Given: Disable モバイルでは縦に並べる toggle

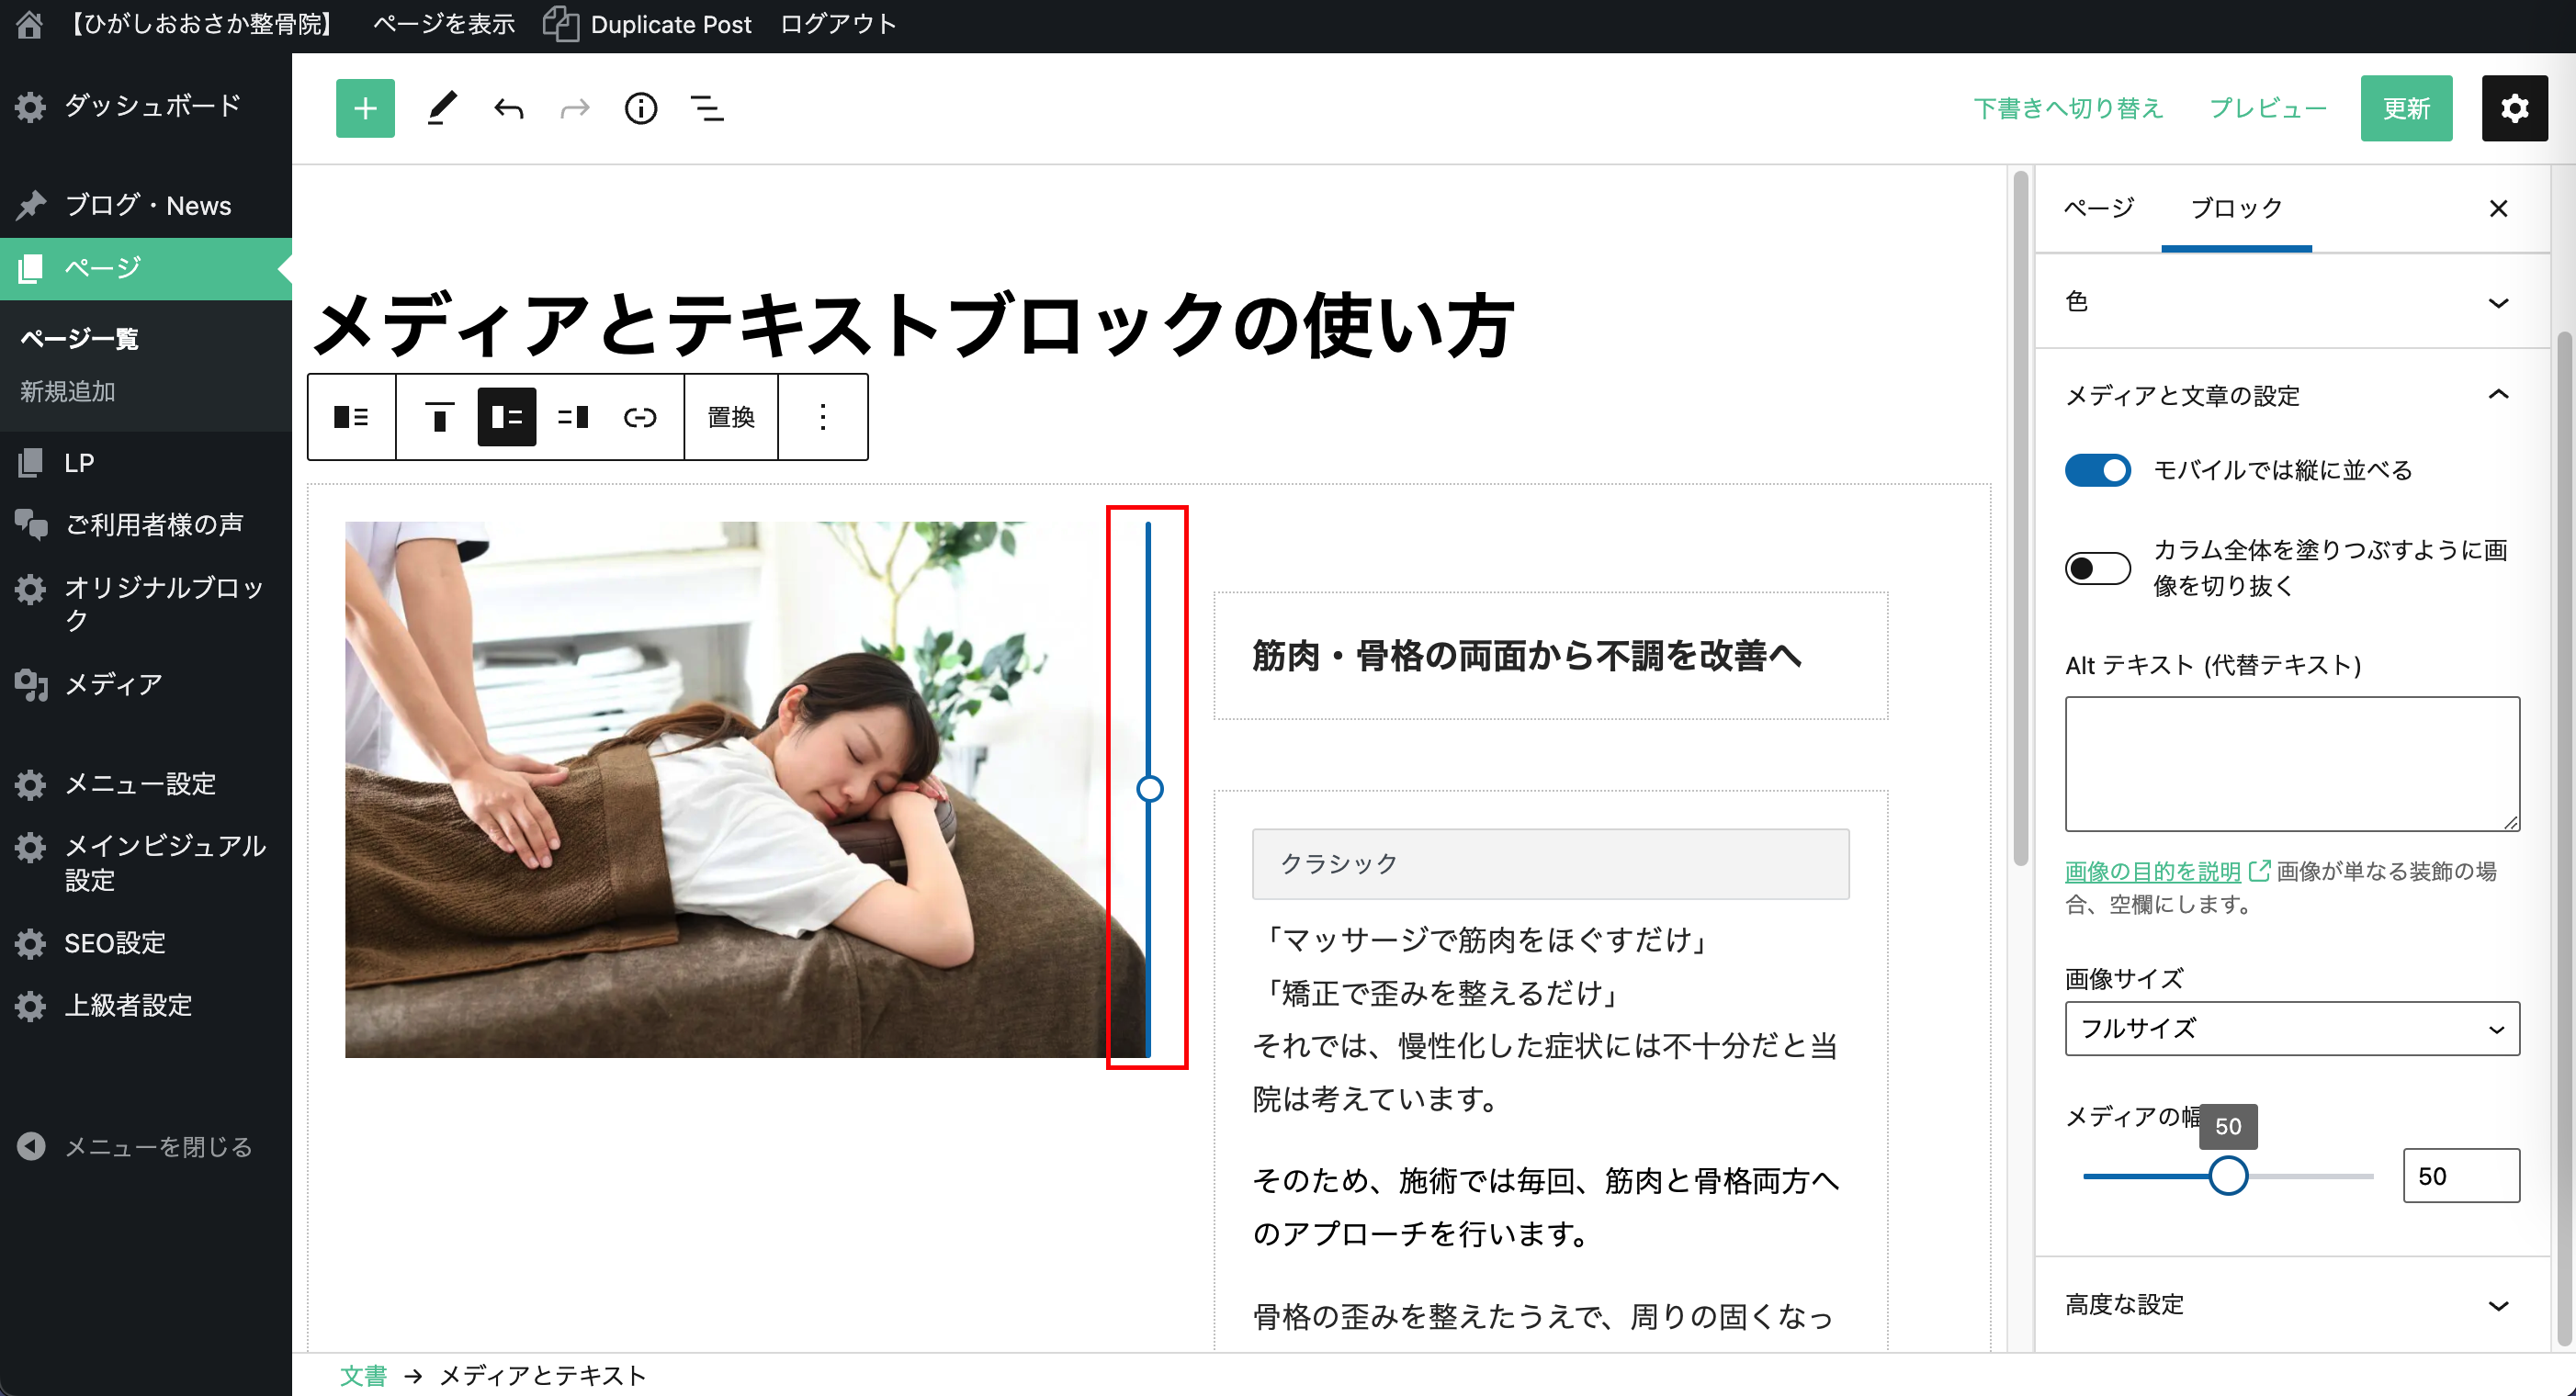Looking at the screenshot, I should tap(2097, 470).
